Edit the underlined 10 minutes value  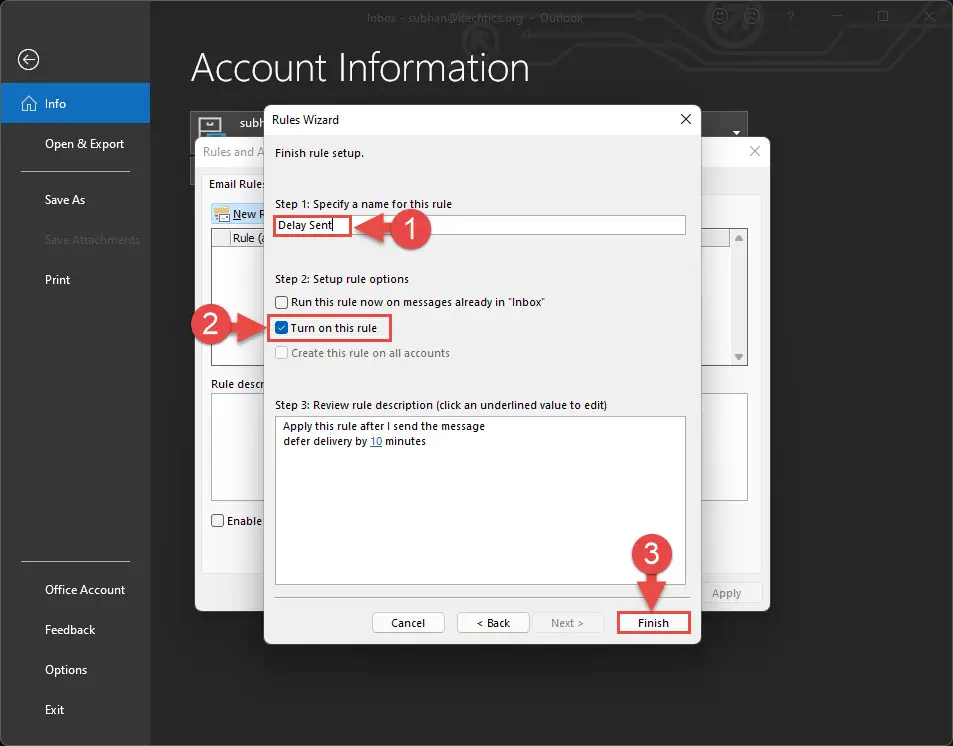(376, 441)
